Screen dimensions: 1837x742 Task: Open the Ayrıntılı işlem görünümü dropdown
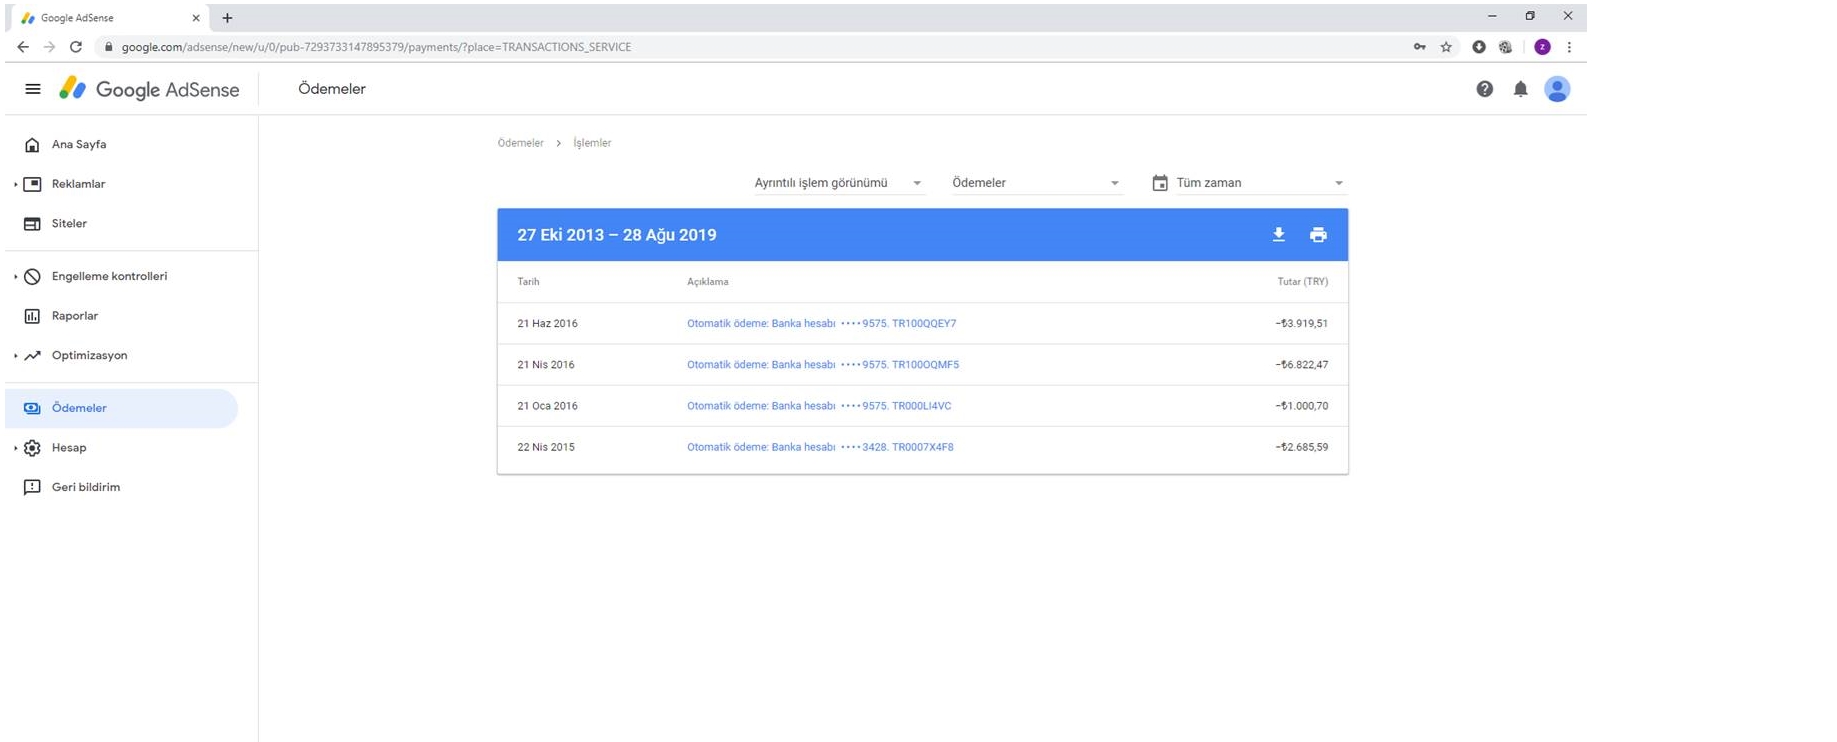pos(838,183)
